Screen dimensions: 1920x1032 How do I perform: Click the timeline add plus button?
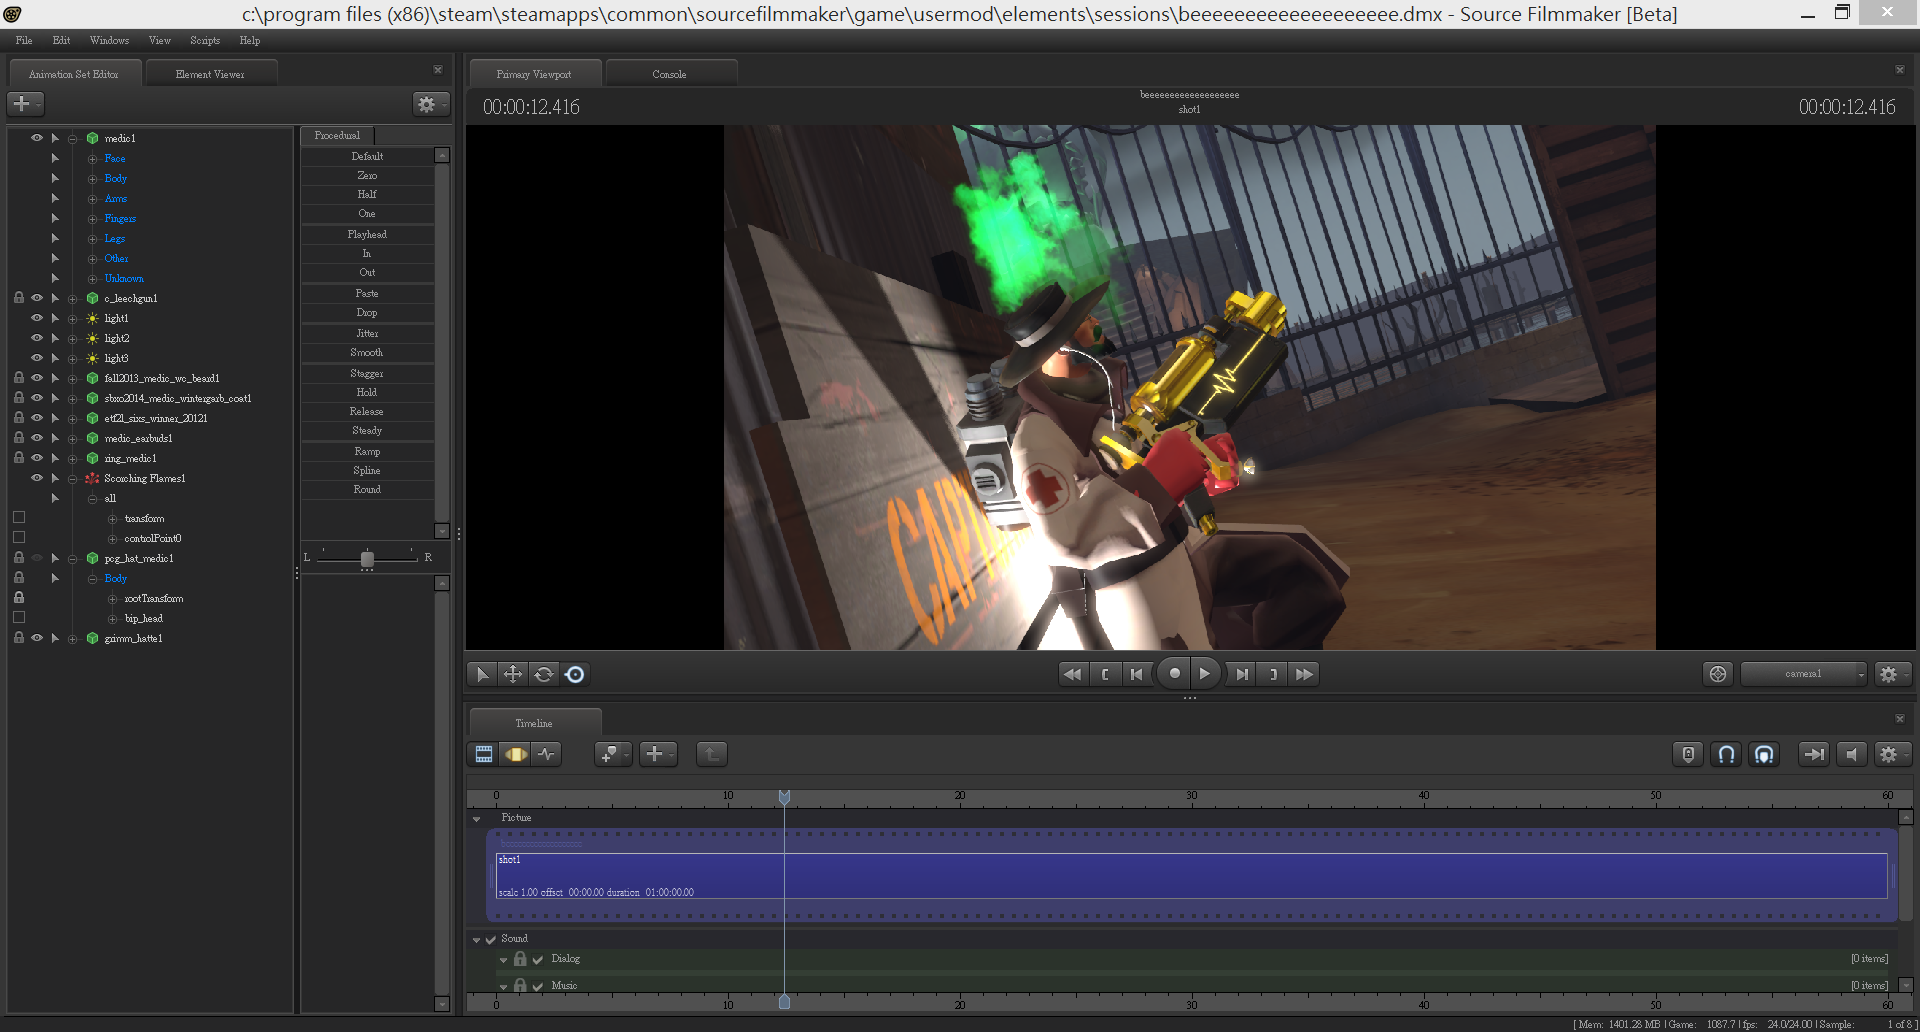point(657,754)
